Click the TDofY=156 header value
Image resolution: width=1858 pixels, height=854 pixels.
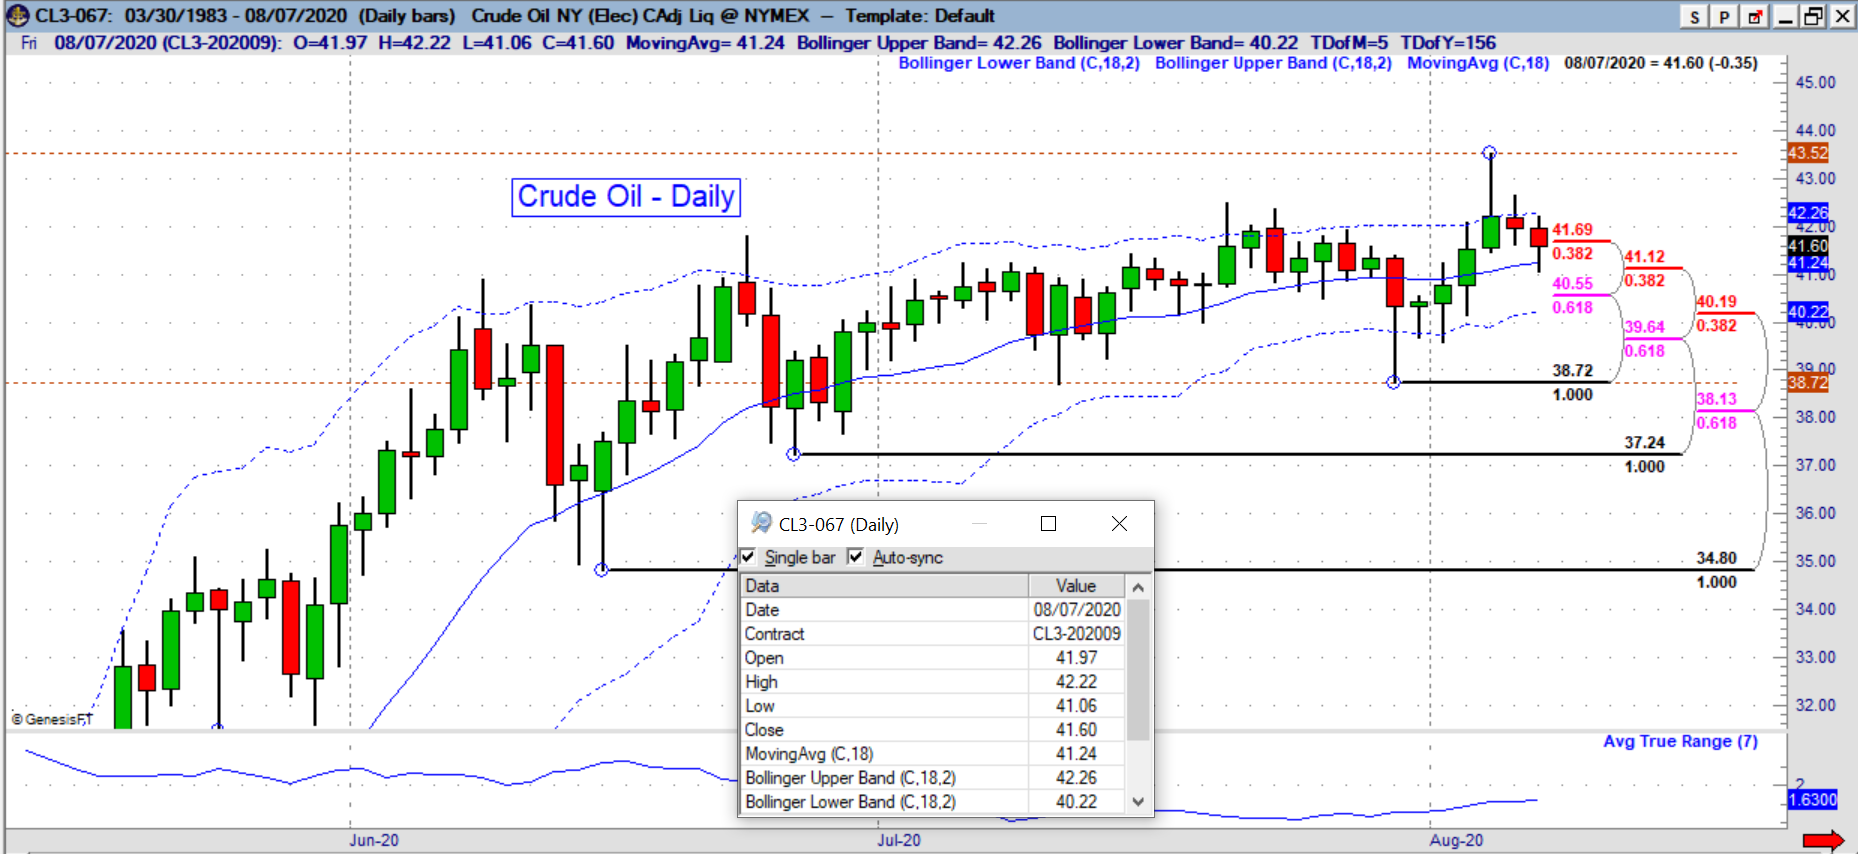click(x=1448, y=43)
